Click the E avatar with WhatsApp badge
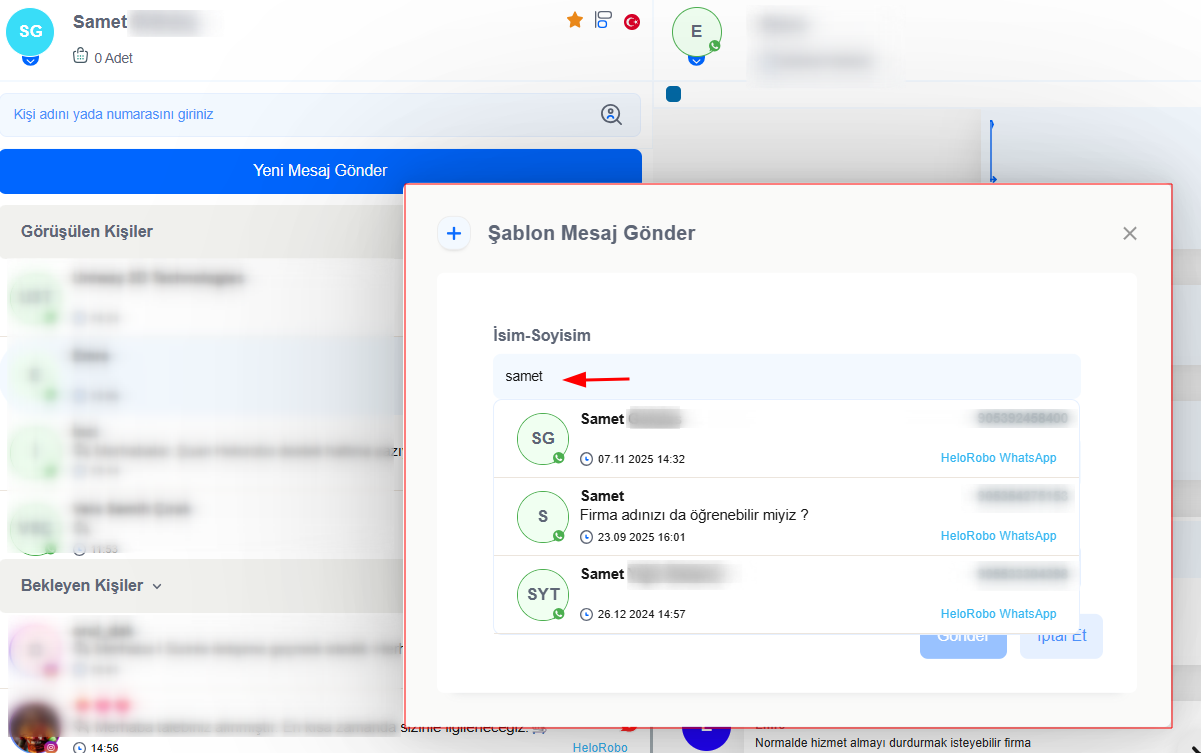Viewport: 1201px width, 753px height. (x=697, y=31)
